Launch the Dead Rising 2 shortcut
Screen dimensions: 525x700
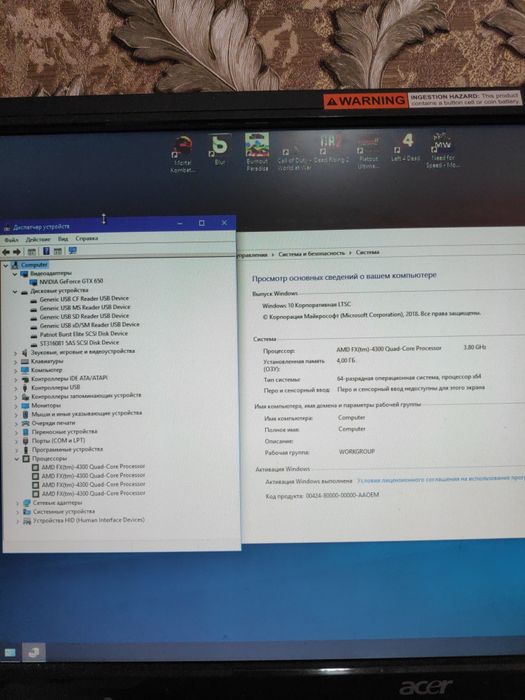pyautogui.click(x=330, y=150)
